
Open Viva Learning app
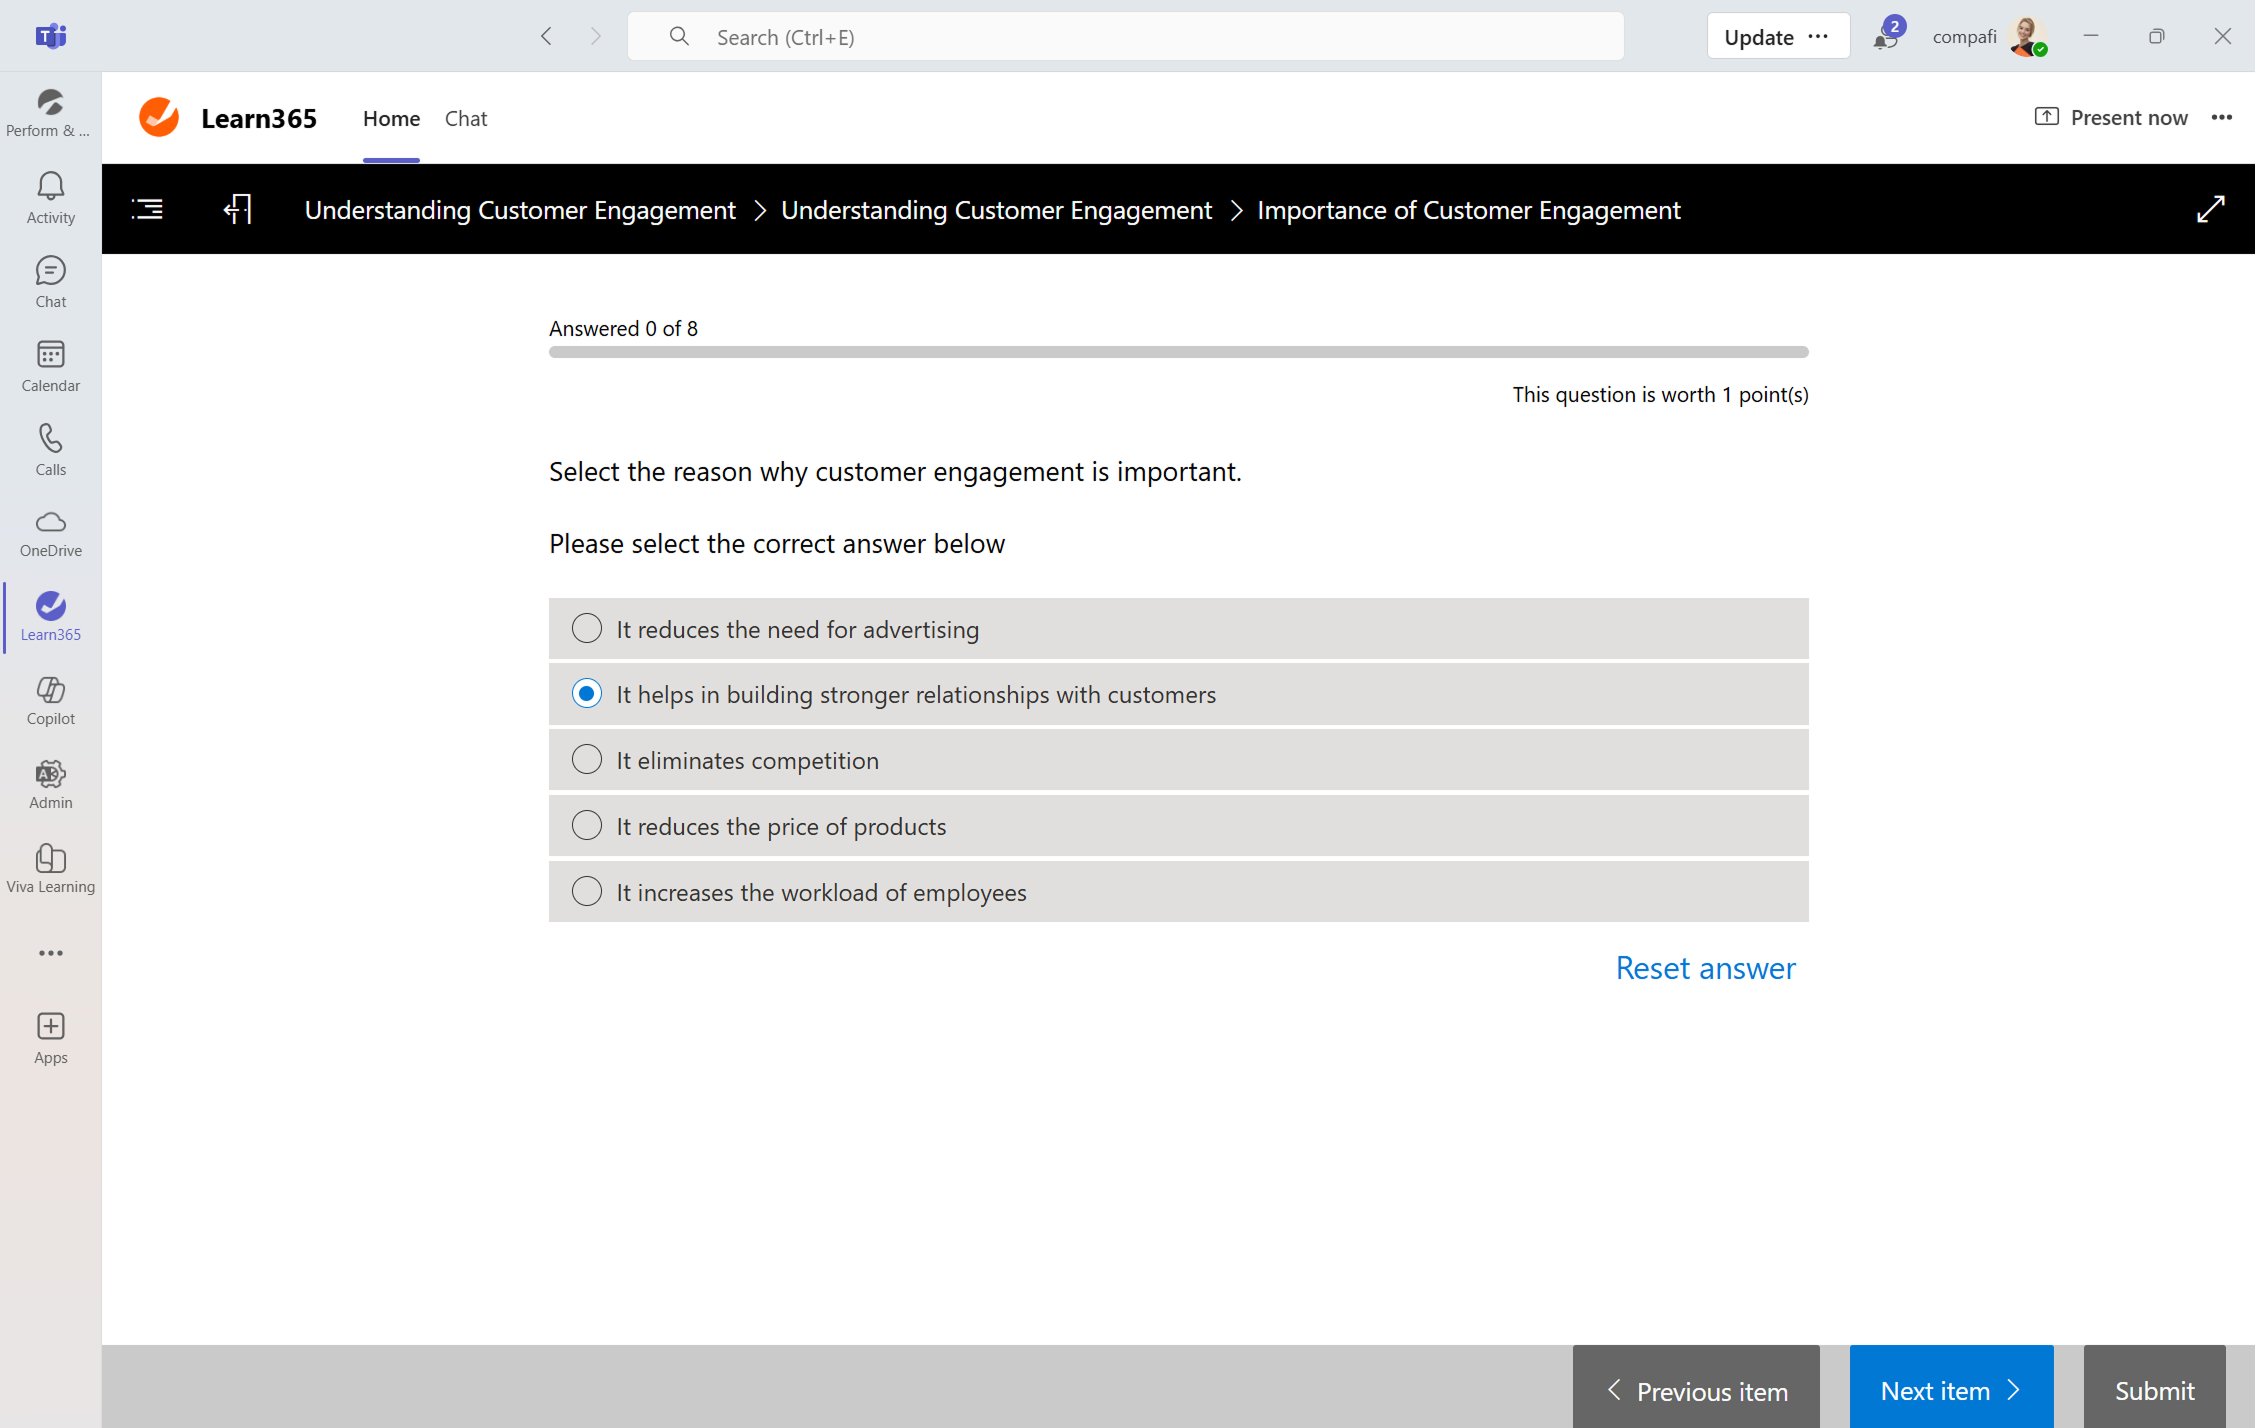point(50,869)
